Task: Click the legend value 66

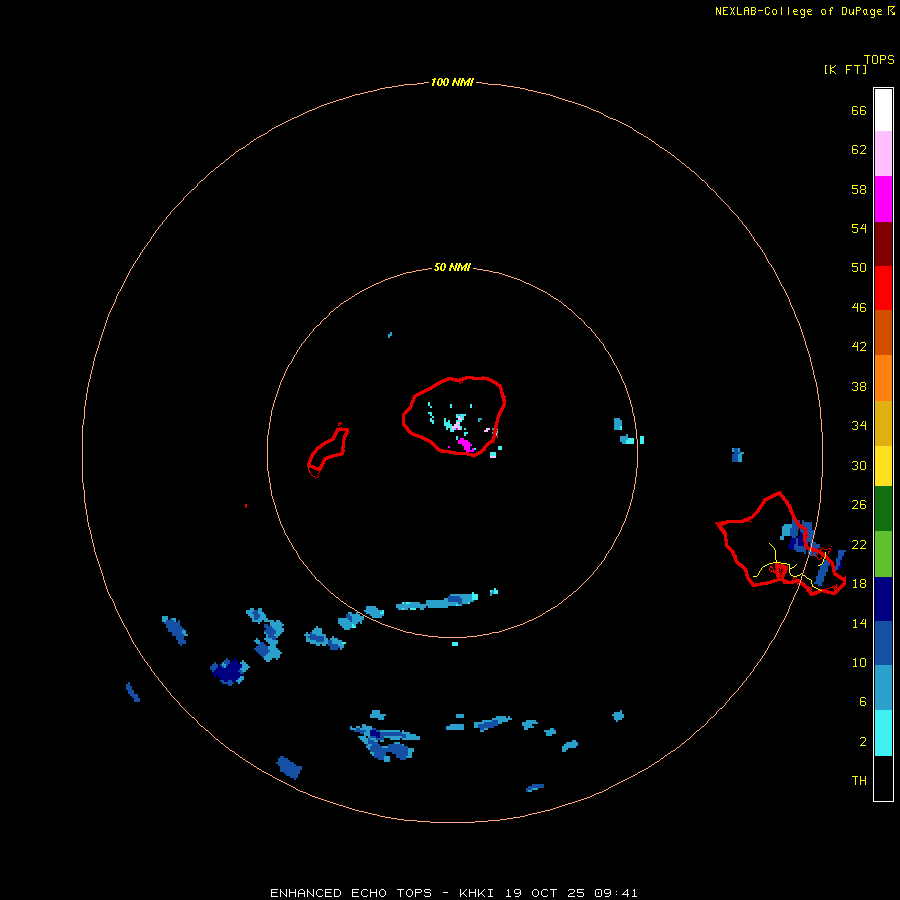Action: [859, 111]
